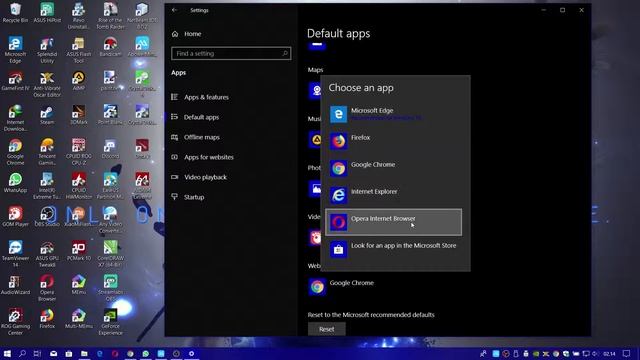This screenshot has width=640, height=360.
Task: Select Discord desktop shortcut
Action: [x=110, y=149]
